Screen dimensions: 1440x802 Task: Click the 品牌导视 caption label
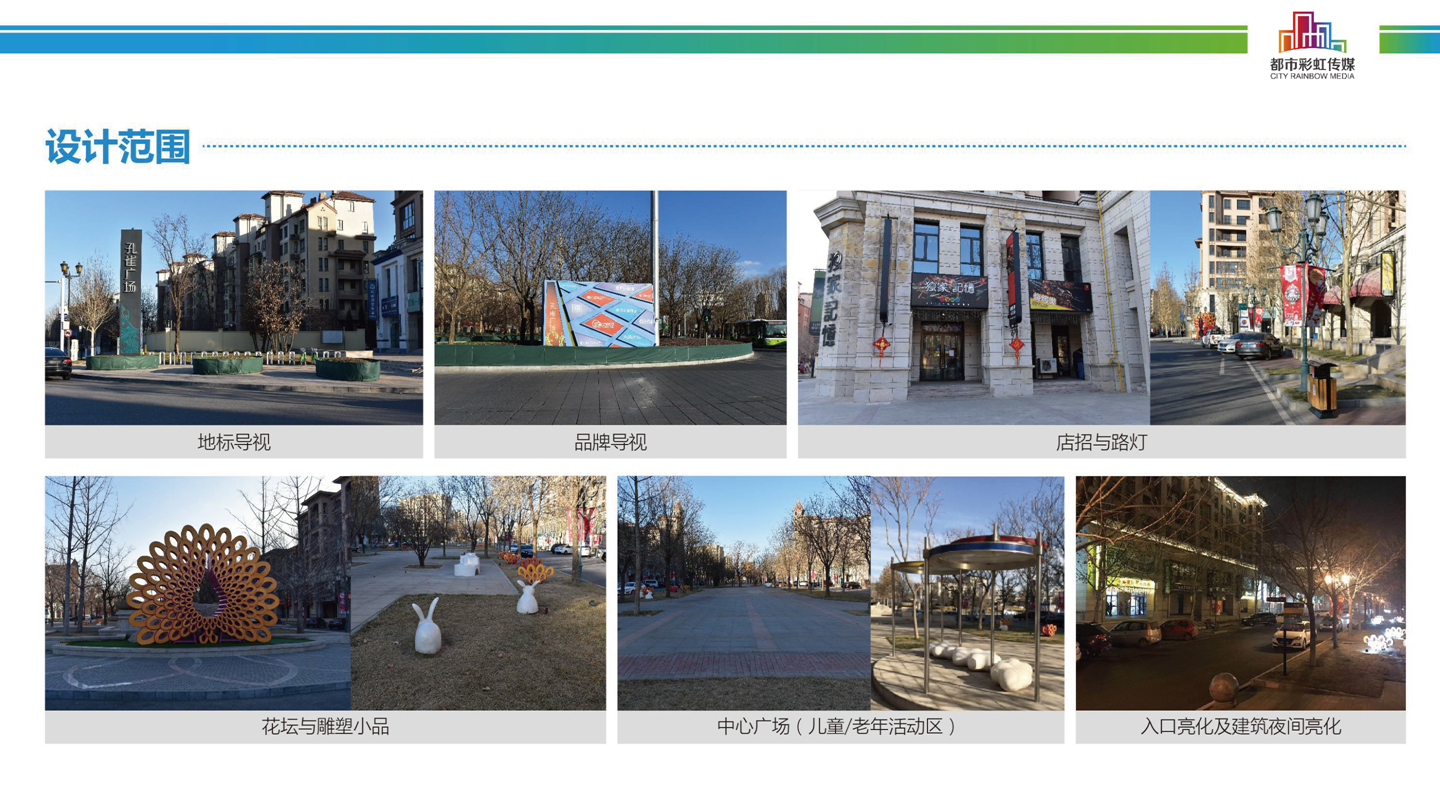610,442
